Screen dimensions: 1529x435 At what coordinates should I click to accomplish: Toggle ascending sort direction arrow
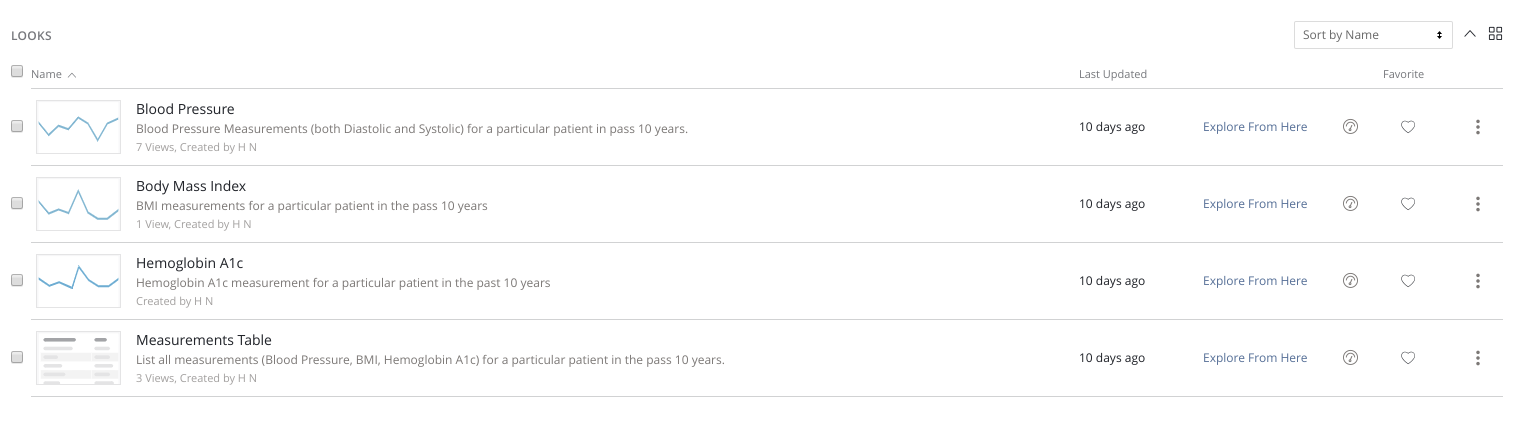coord(1470,34)
